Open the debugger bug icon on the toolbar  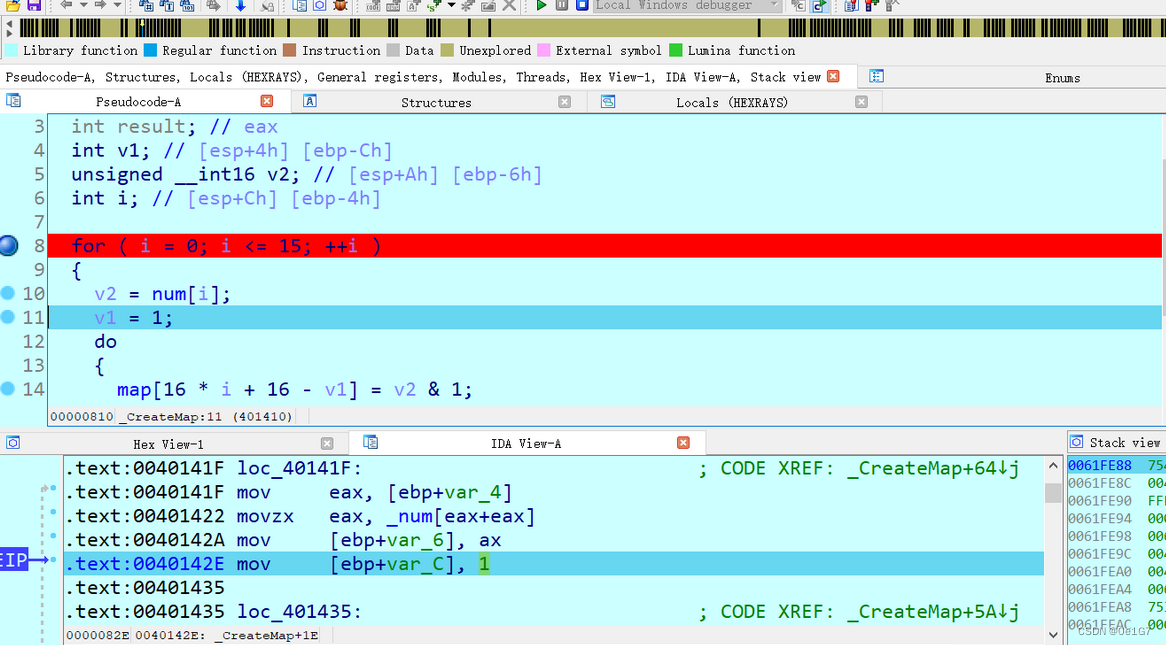click(x=339, y=6)
